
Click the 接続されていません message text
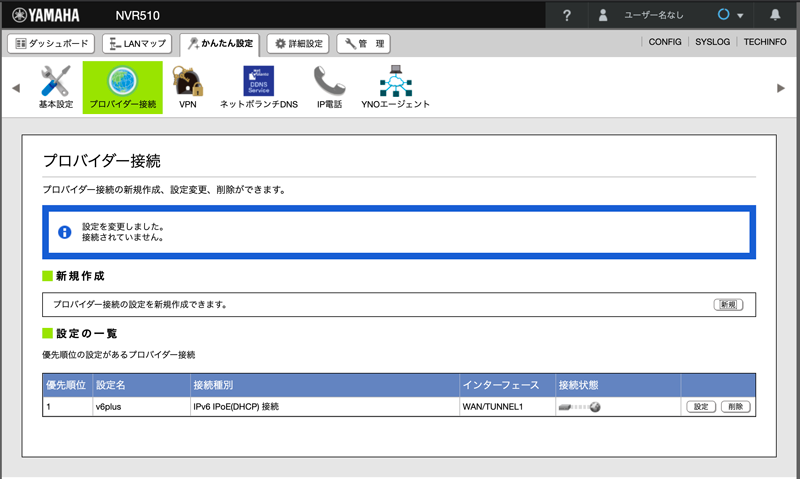pyautogui.click(x=123, y=238)
